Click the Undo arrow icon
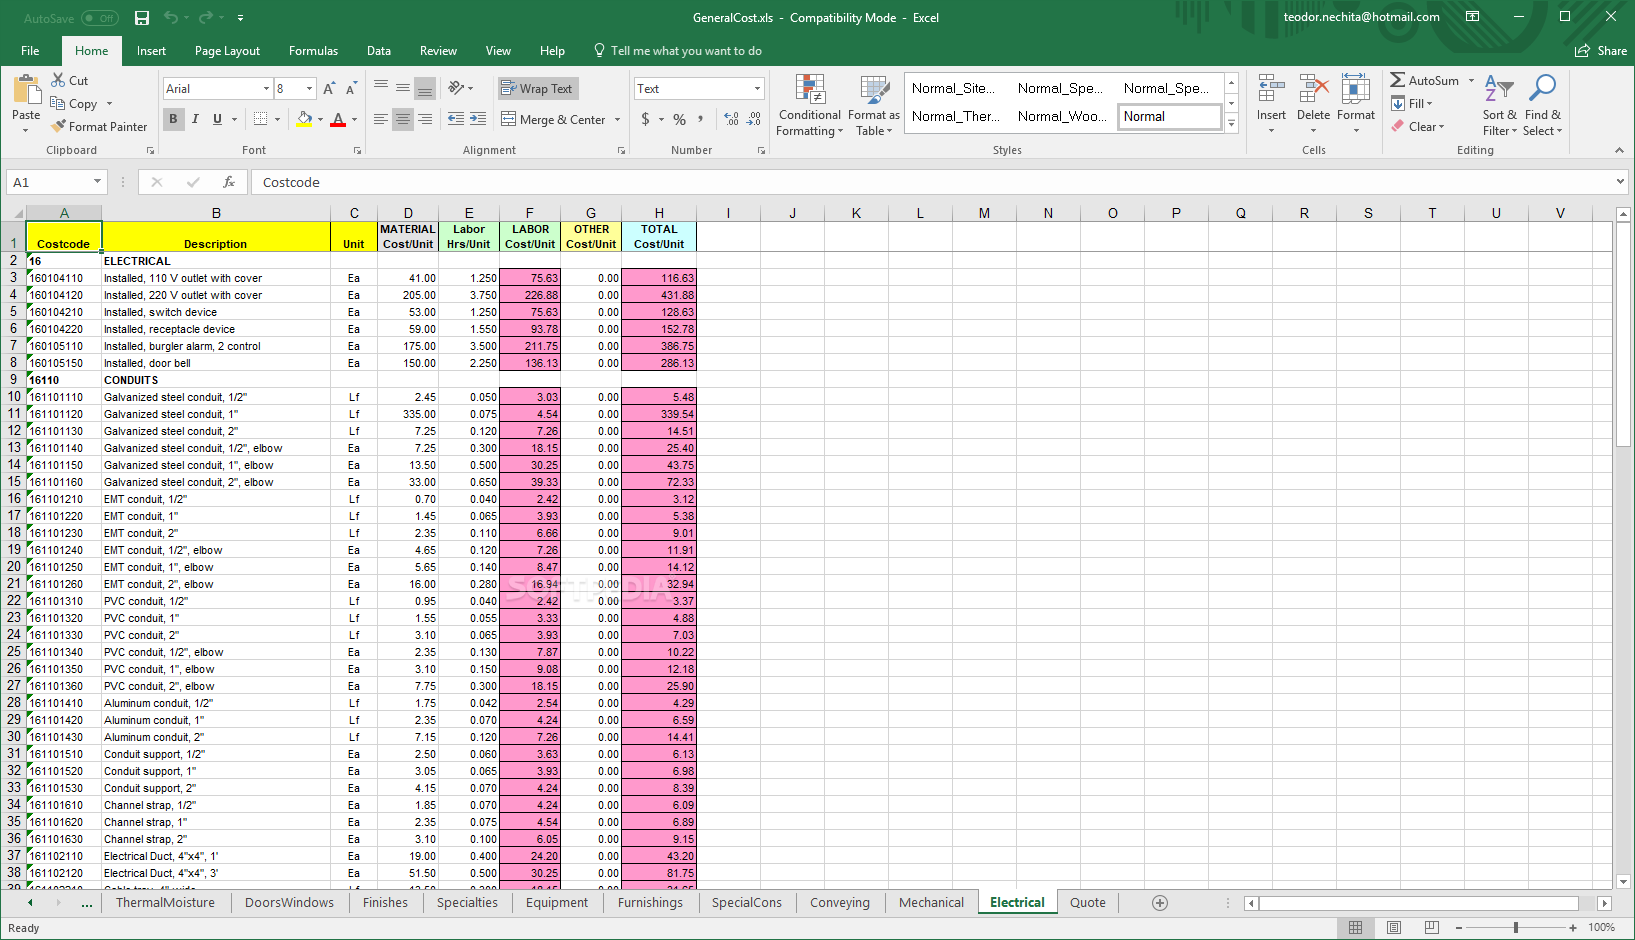1635x940 pixels. 170,18
